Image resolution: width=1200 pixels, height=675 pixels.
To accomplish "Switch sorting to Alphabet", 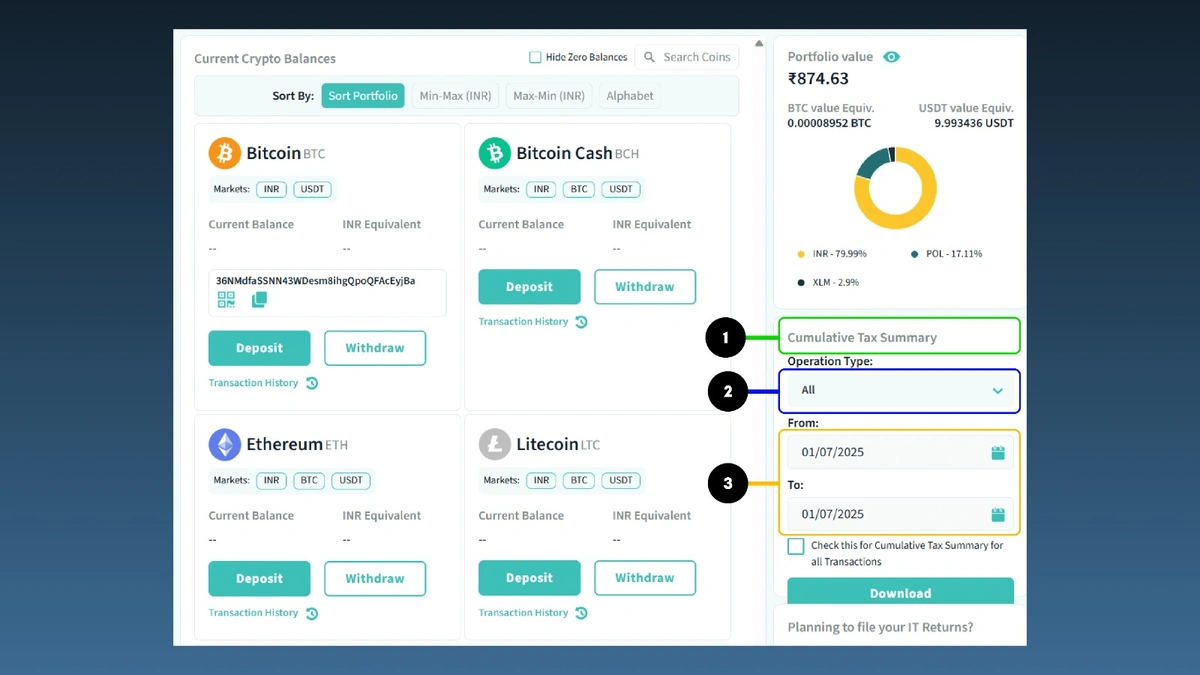I will [630, 96].
